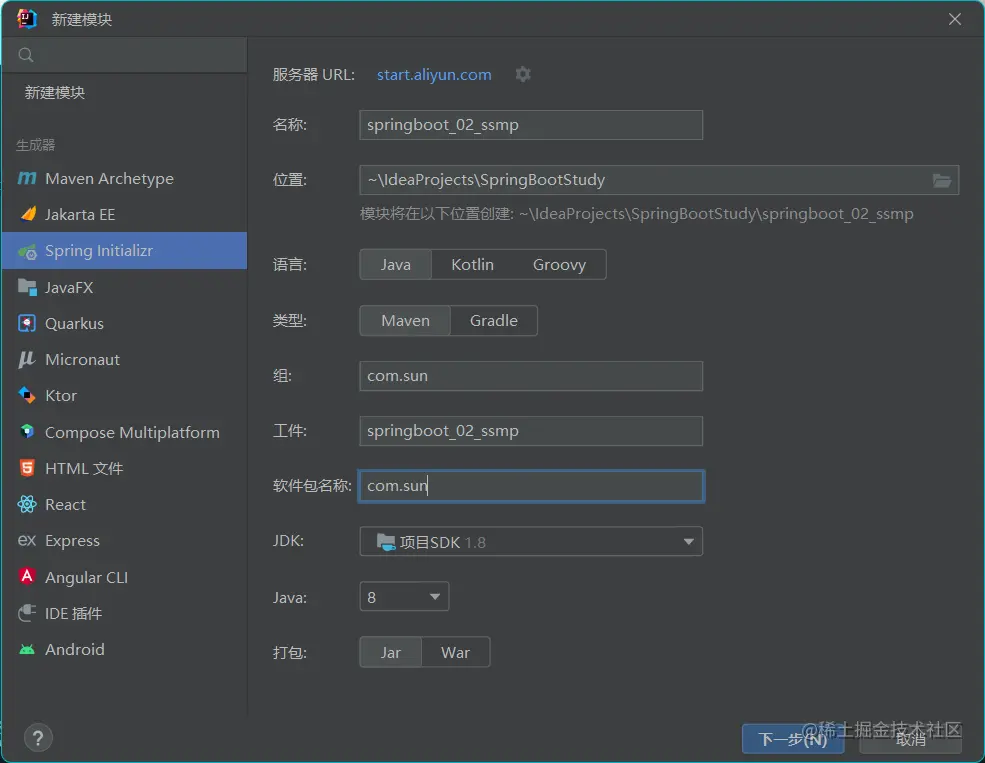Click the 工件 artifact field
The height and width of the screenshot is (763, 985).
click(531, 431)
